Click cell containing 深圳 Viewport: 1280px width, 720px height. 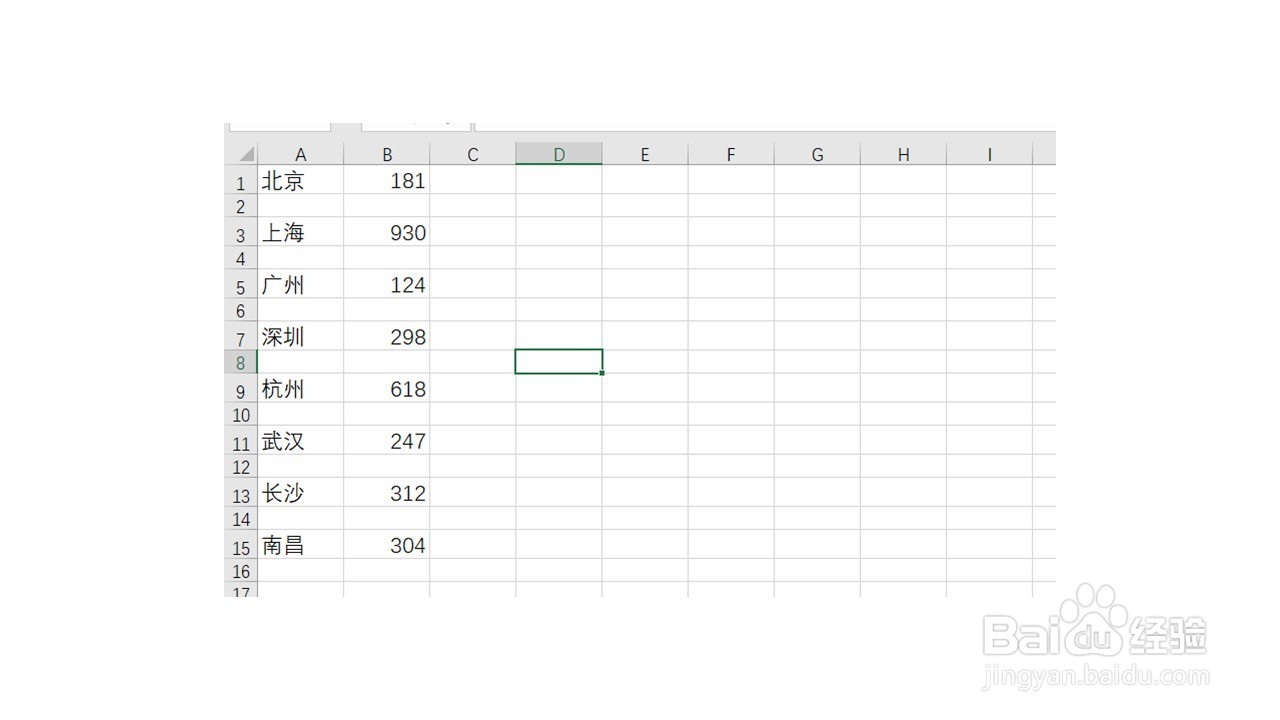300,336
